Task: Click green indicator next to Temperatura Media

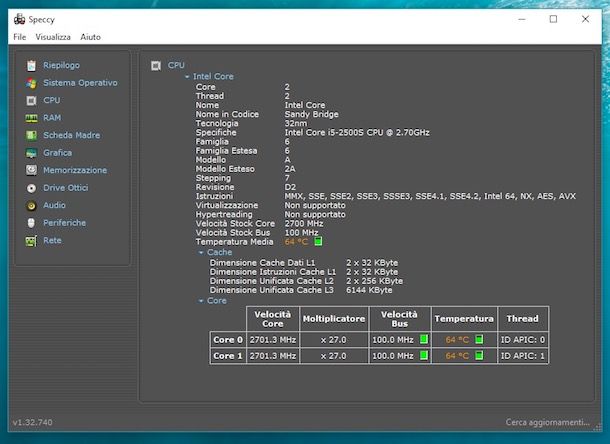Action: point(318,241)
